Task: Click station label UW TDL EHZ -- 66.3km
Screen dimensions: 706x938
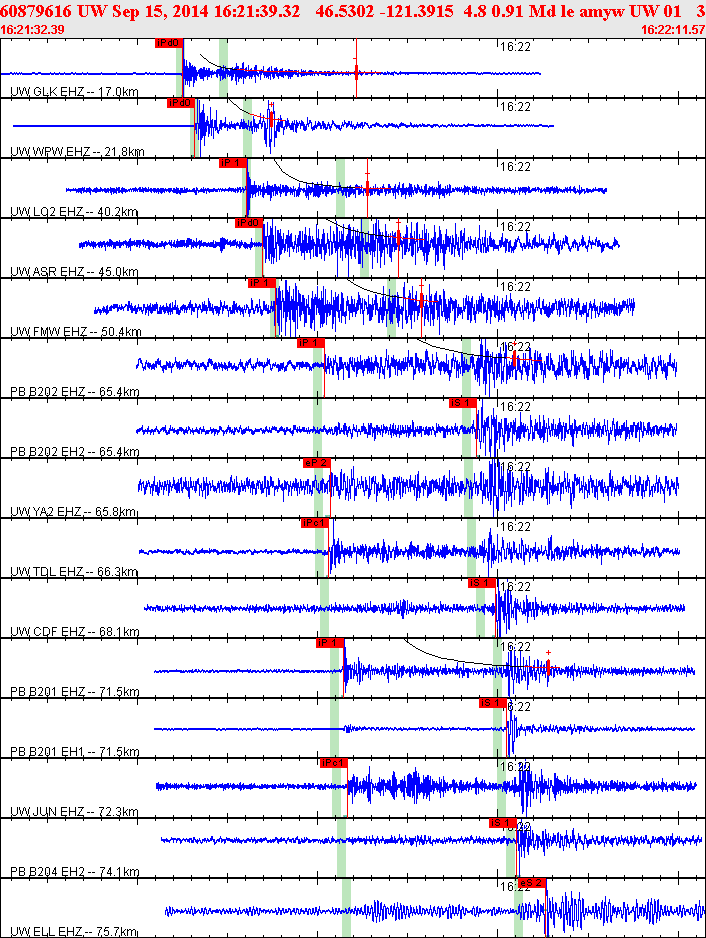Action: 74,571
